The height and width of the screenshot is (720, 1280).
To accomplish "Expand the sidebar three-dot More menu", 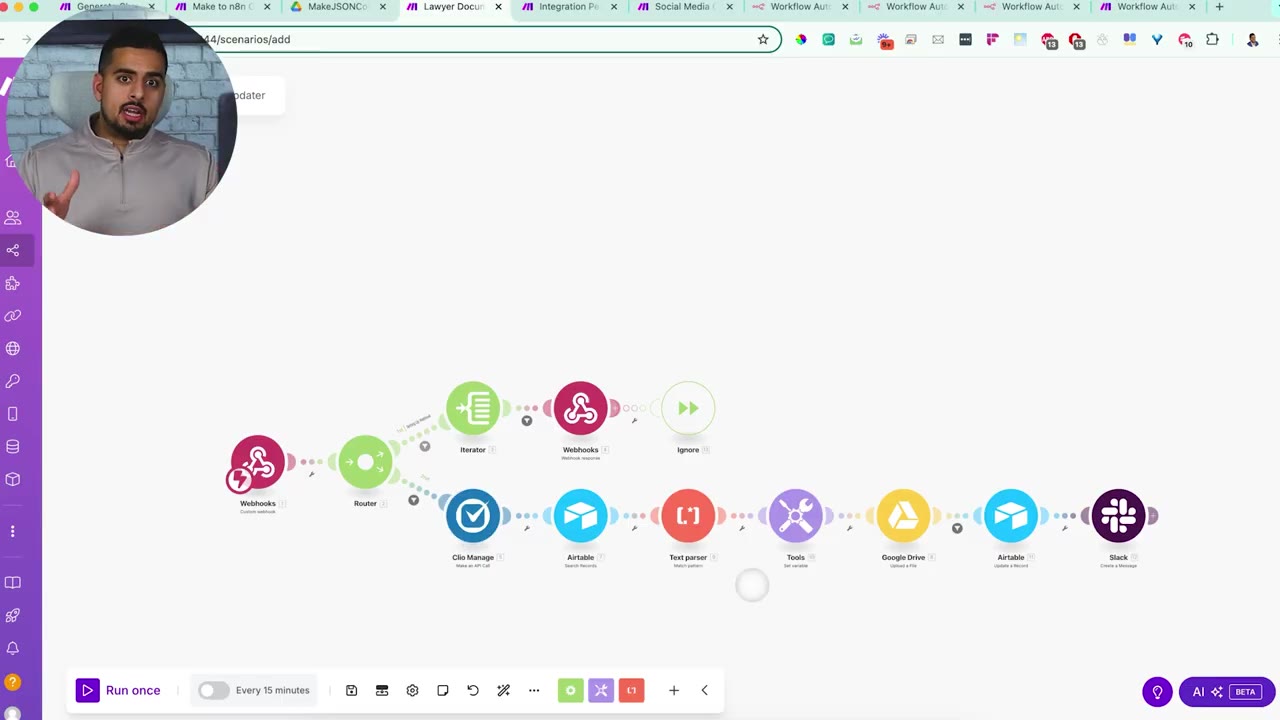I will click(x=13, y=532).
